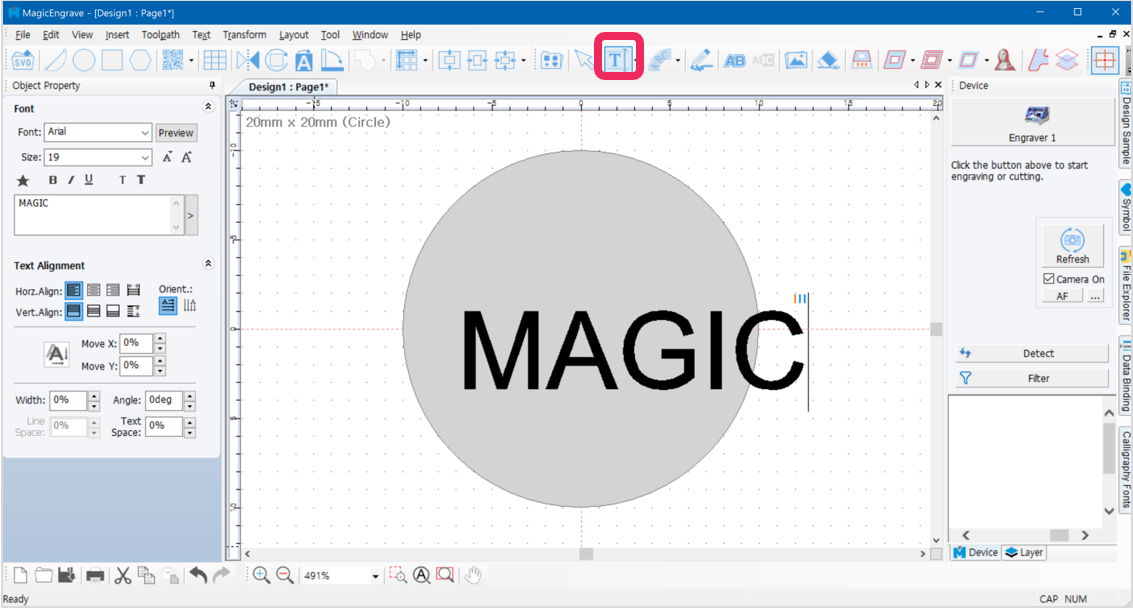Click the red-outlined layers stack icon

[x=1067, y=60]
